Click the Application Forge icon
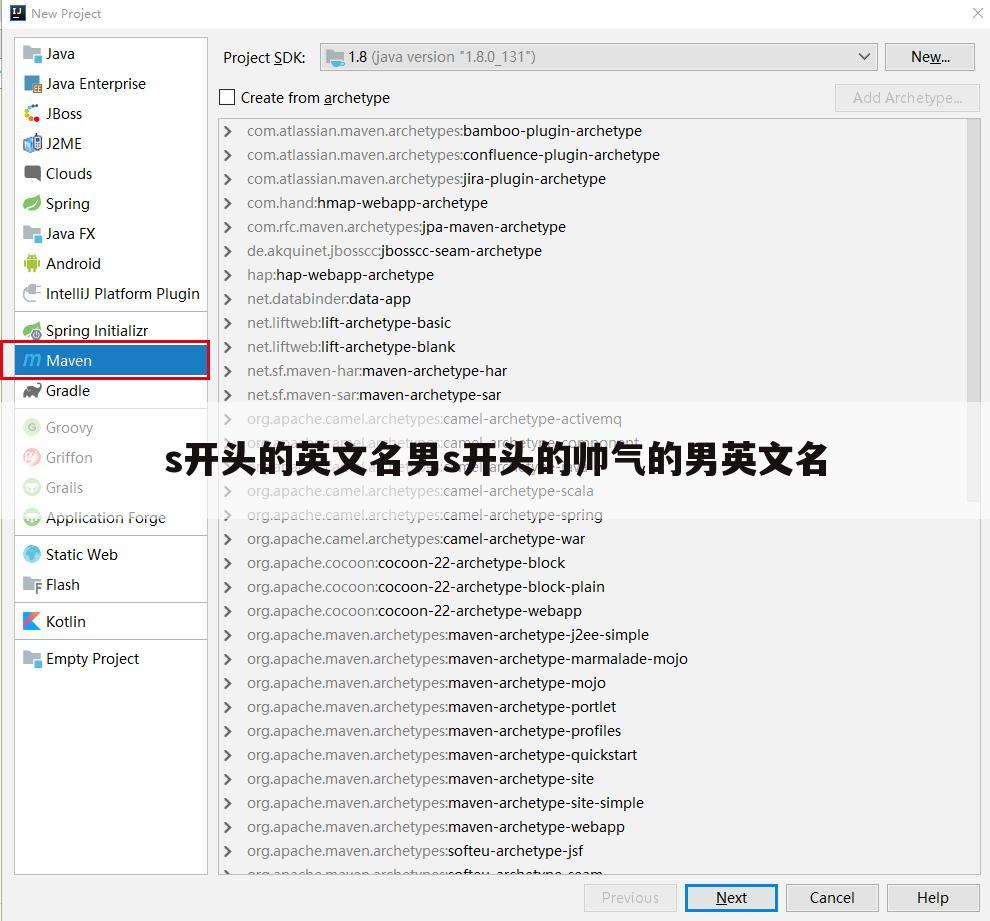The image size is (990, 921). click(32, 518)
